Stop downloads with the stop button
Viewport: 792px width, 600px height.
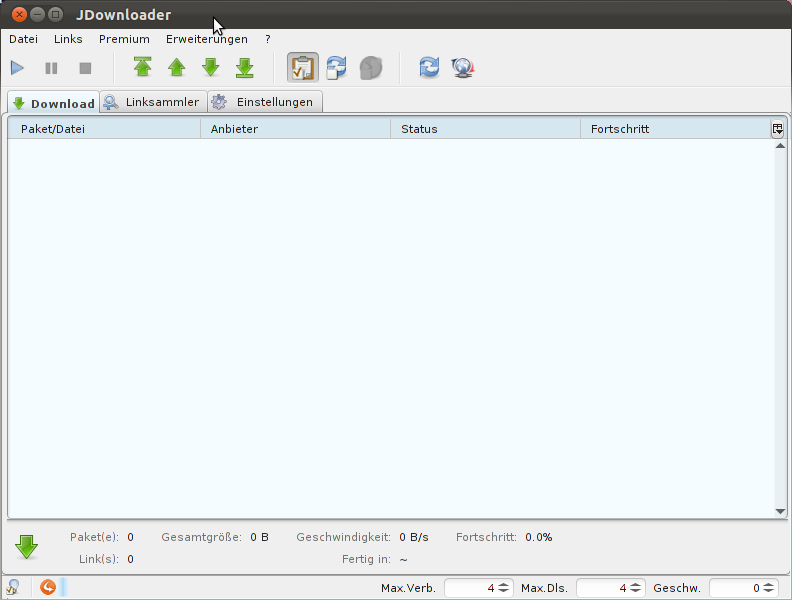pyautogui.click(x=85, y=68)
